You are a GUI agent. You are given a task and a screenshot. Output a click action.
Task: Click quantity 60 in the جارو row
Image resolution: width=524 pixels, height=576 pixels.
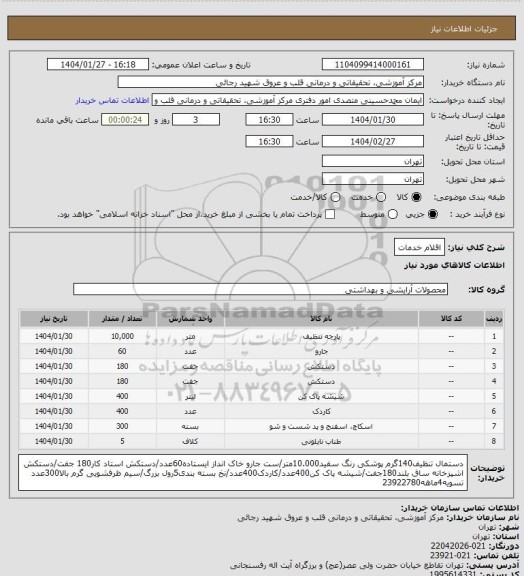tap(122, 352)
